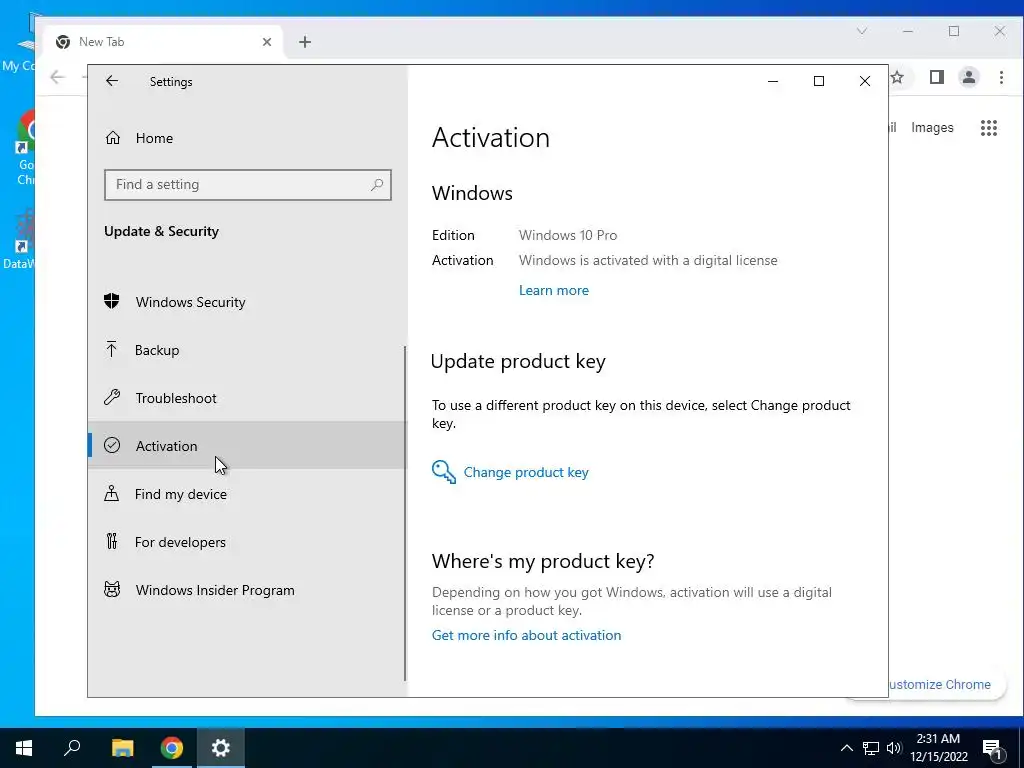Toggle Chrome side panel icon

[x=936, y=77]
